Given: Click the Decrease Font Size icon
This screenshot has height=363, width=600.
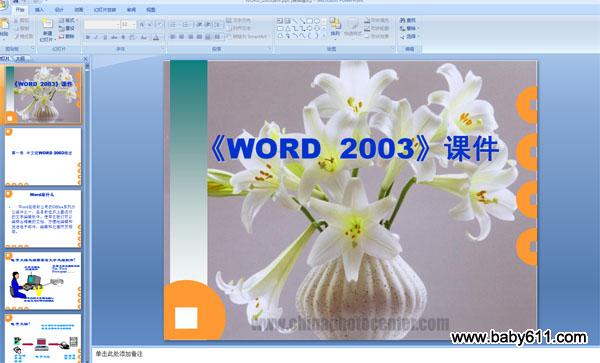Looking at the screenshot, I should pos(150,25).
